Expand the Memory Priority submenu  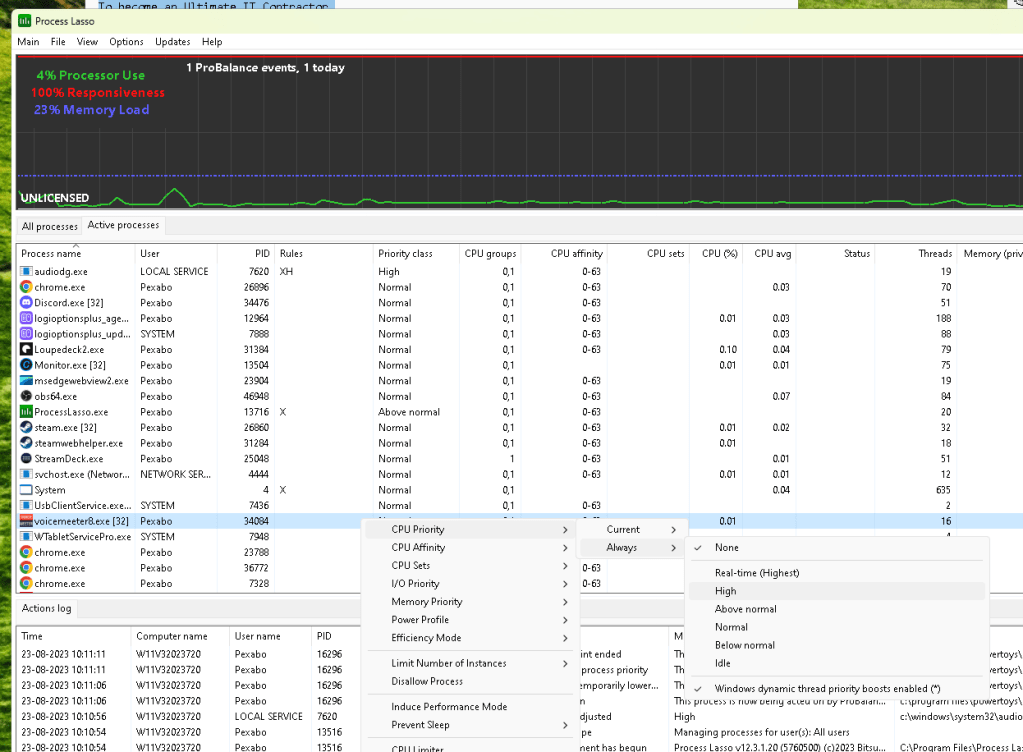click(468, 602)
